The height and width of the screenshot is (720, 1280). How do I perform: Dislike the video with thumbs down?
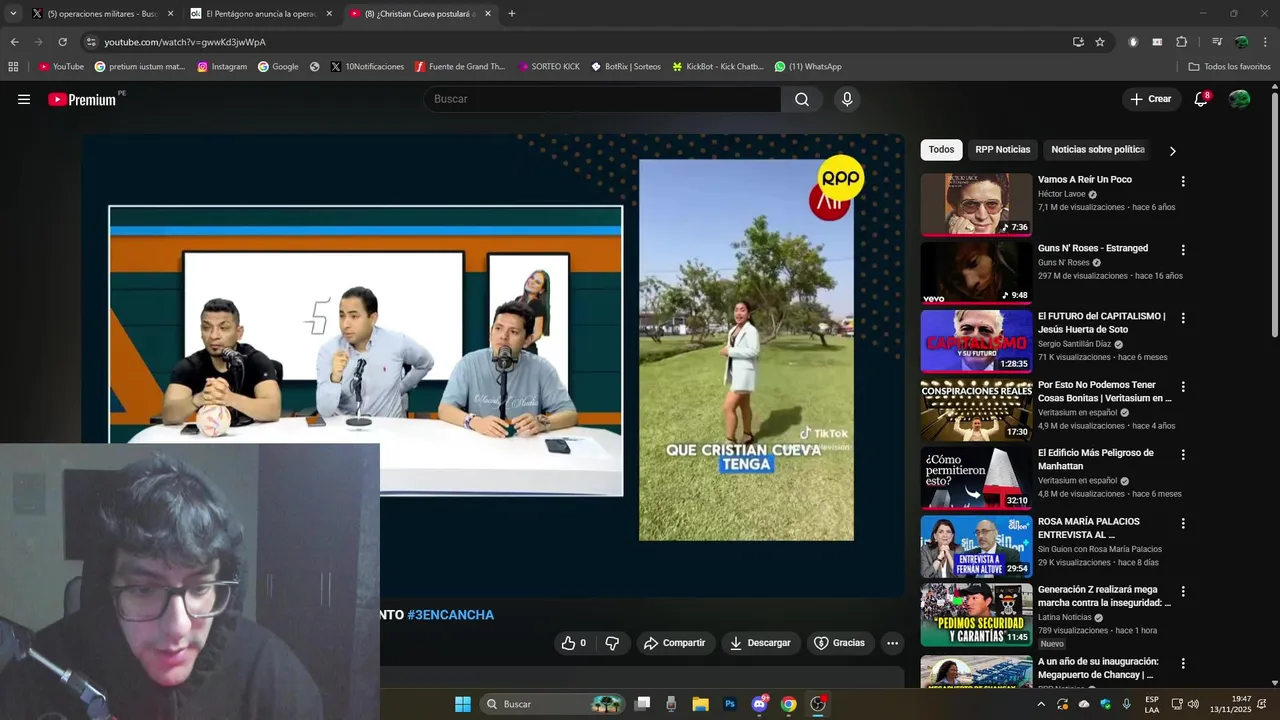pyautogui.click(x=612, y=643)
